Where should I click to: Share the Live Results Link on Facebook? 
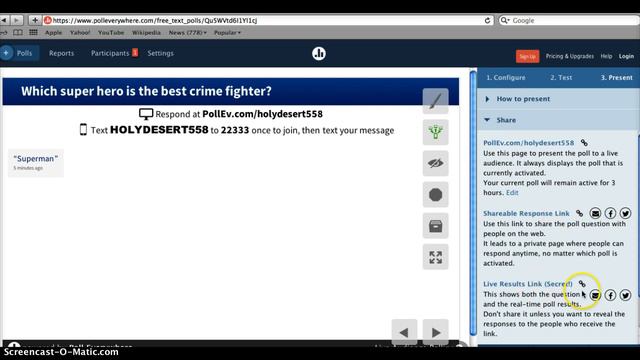tap(610, 295)
